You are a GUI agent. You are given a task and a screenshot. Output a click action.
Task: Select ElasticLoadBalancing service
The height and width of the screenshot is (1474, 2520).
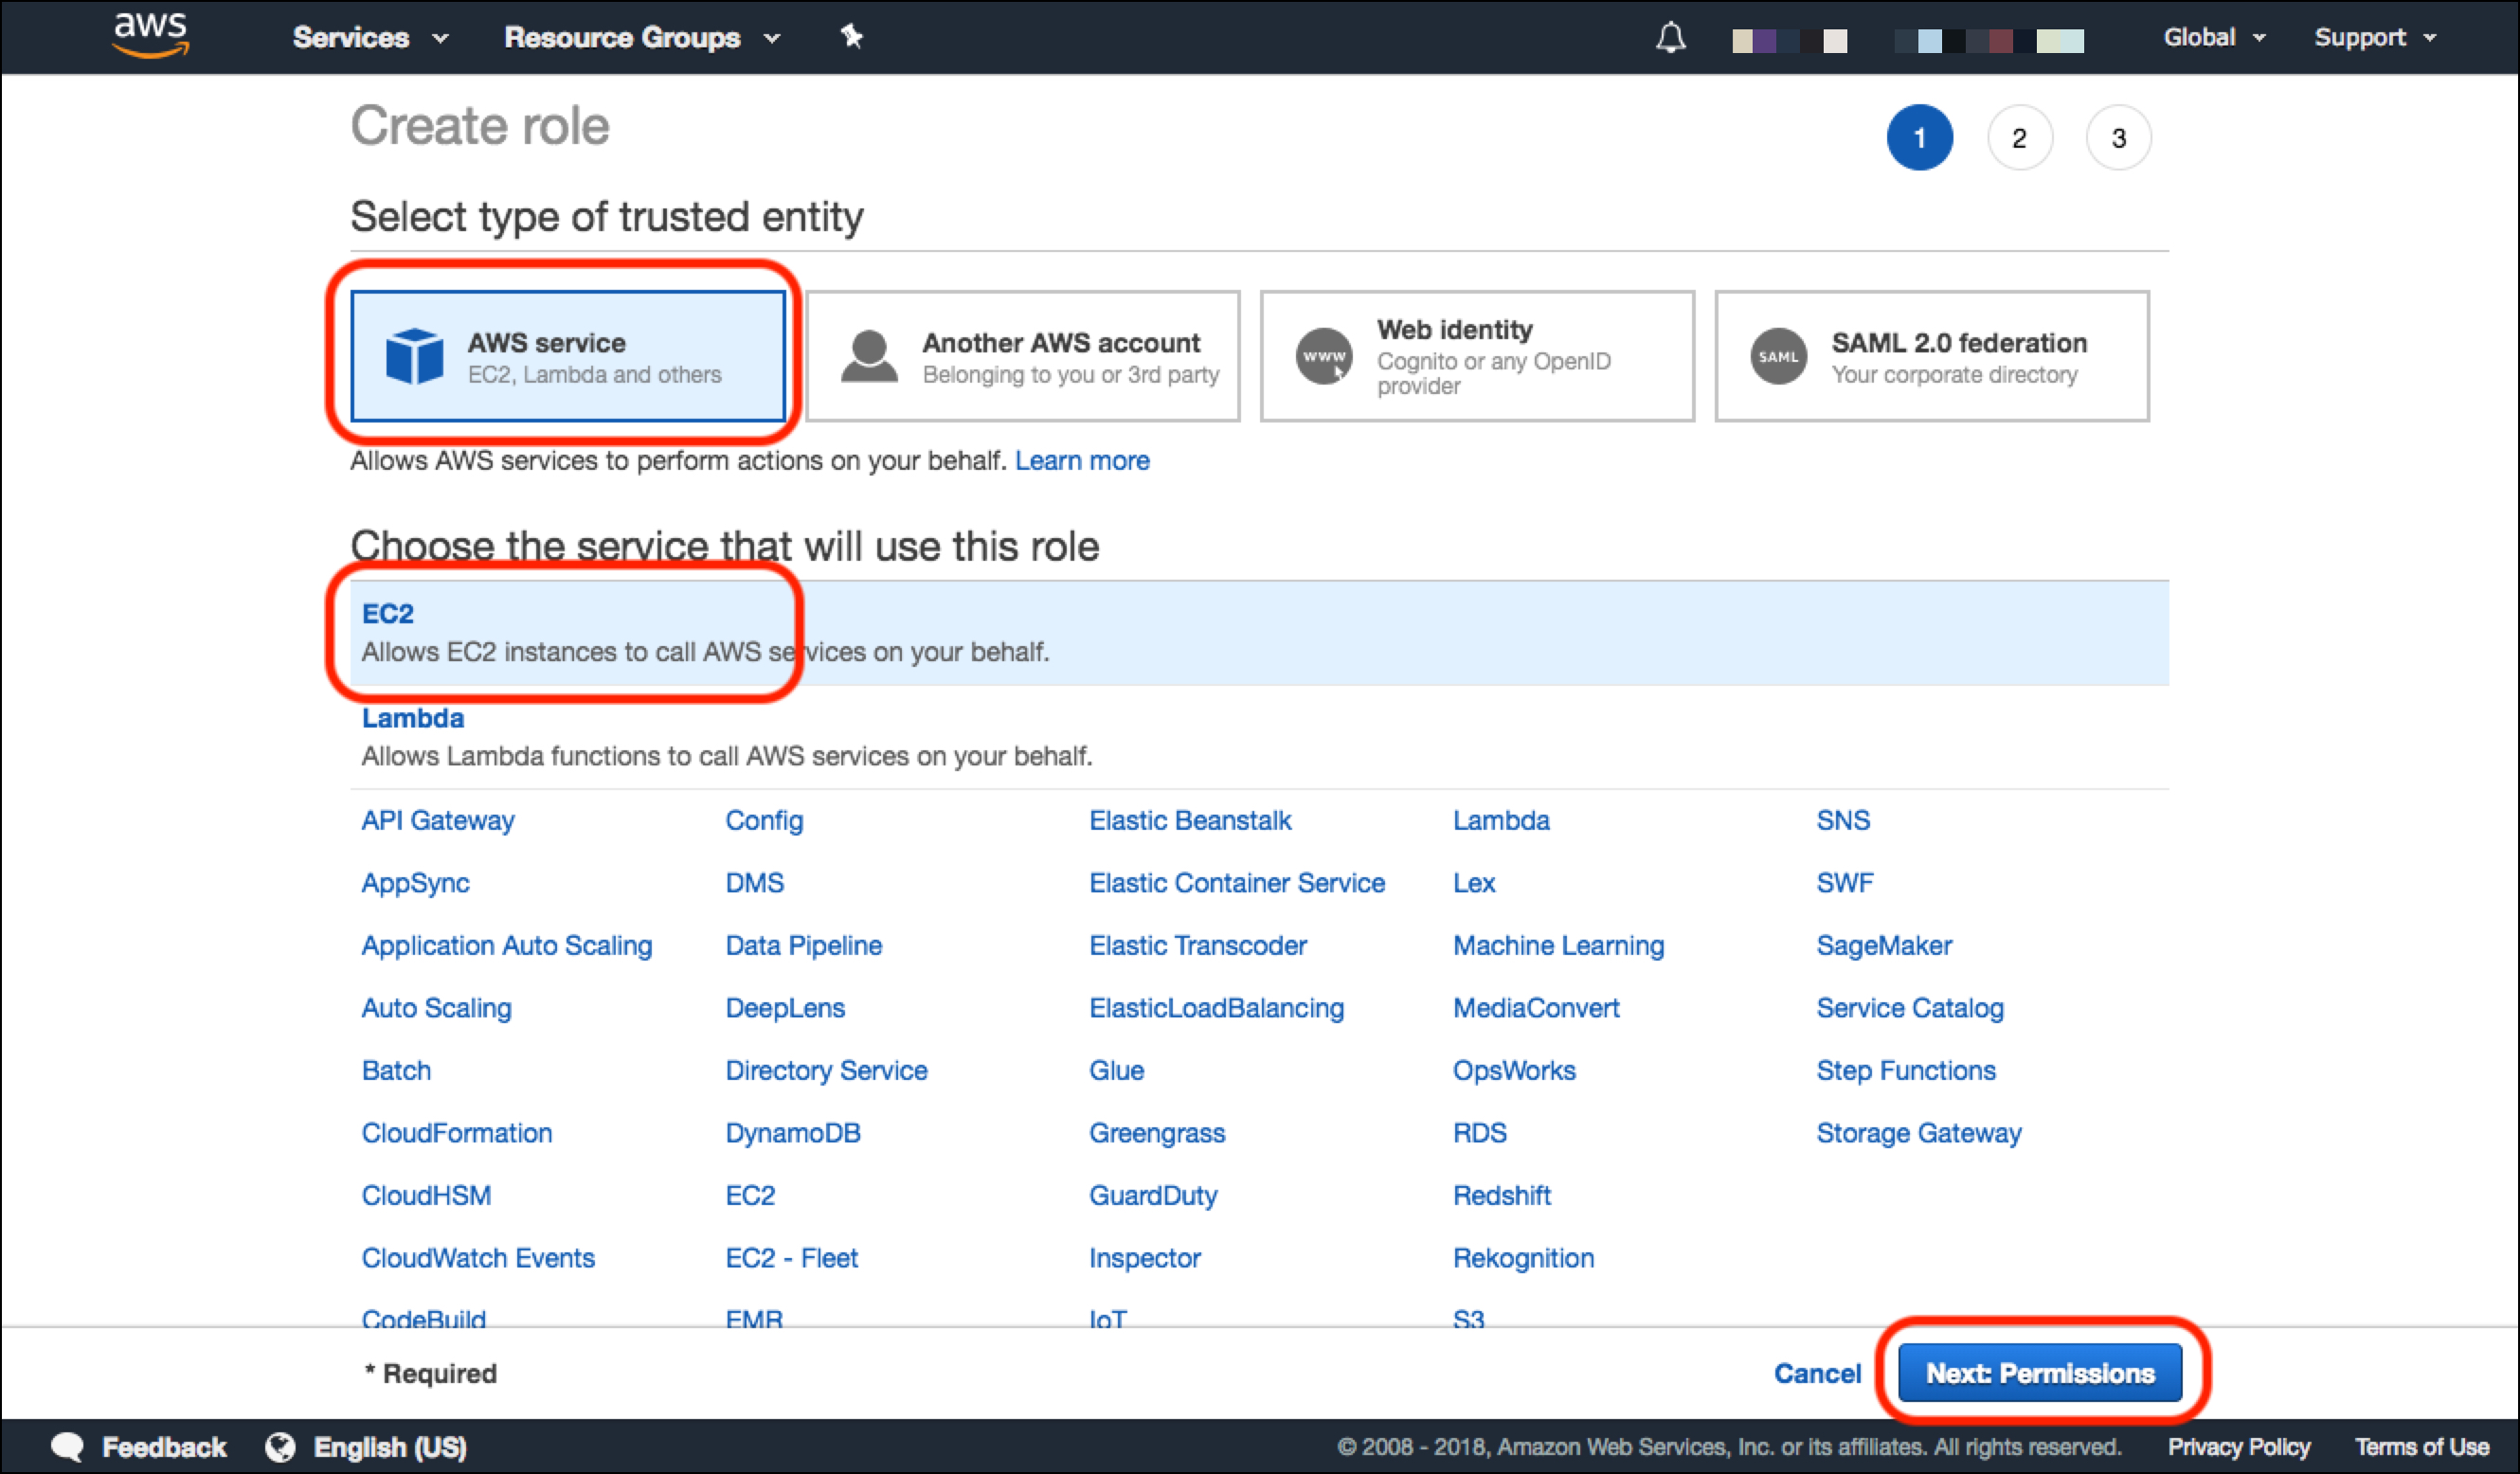1216,1008
